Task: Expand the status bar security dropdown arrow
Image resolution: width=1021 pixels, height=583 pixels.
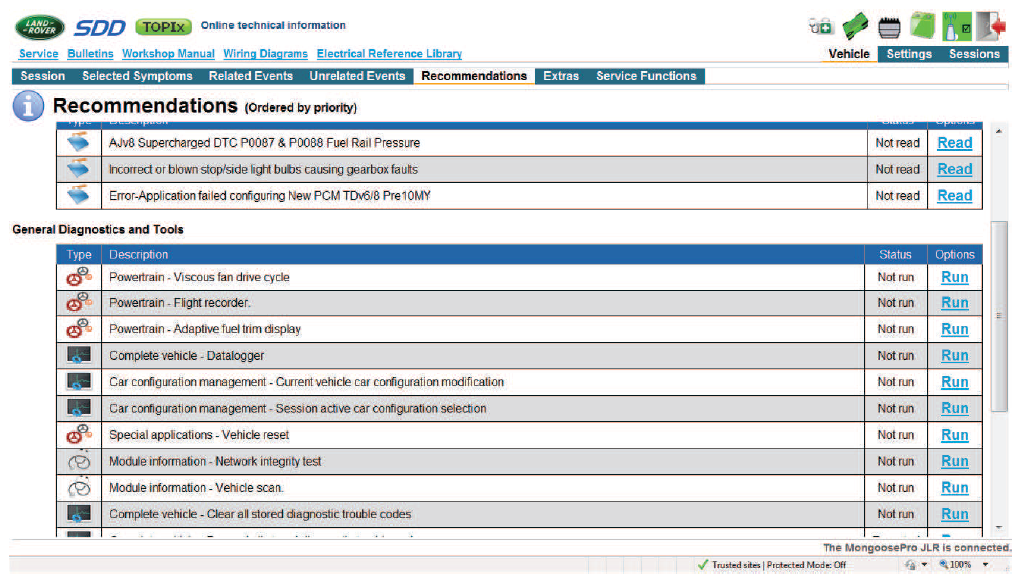Action: pyautogui.click(x=924, y=565)
